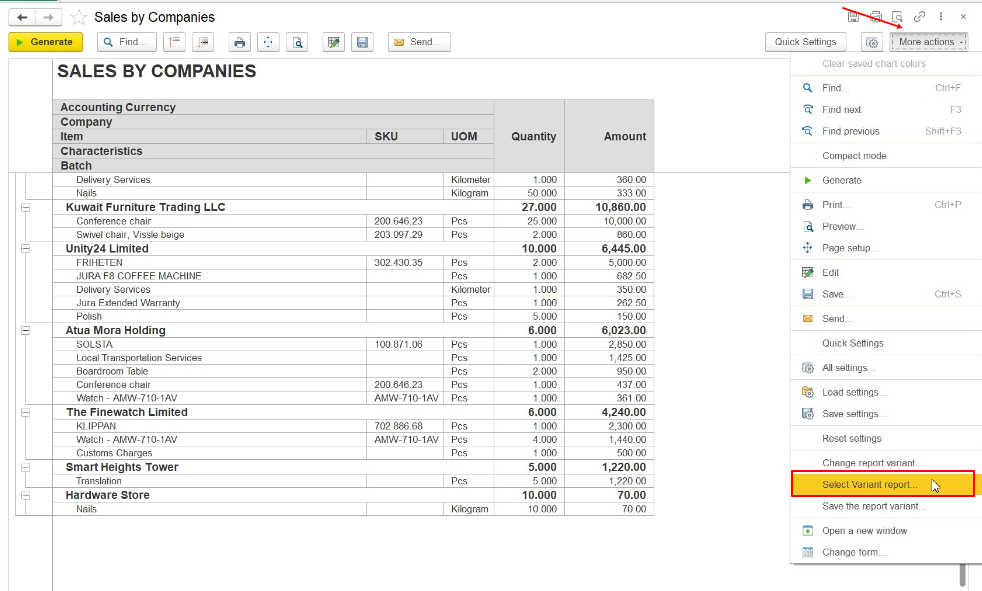Collapse the Atua Mora Holding group
The image size is (982, 591).
point(26,330)
